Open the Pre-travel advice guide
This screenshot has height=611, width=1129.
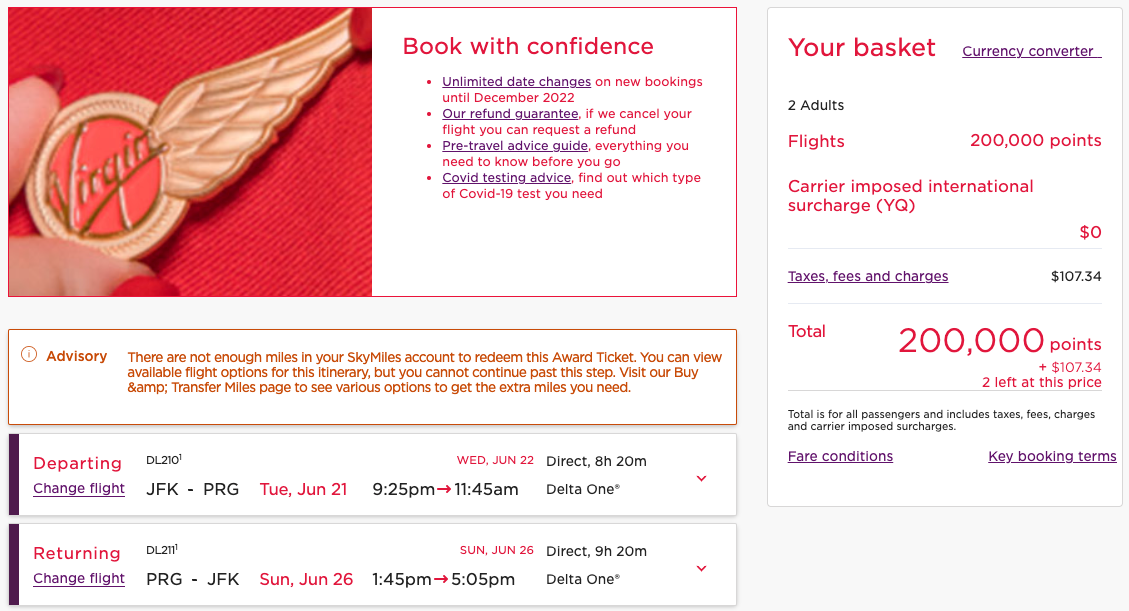click(514, 145)
